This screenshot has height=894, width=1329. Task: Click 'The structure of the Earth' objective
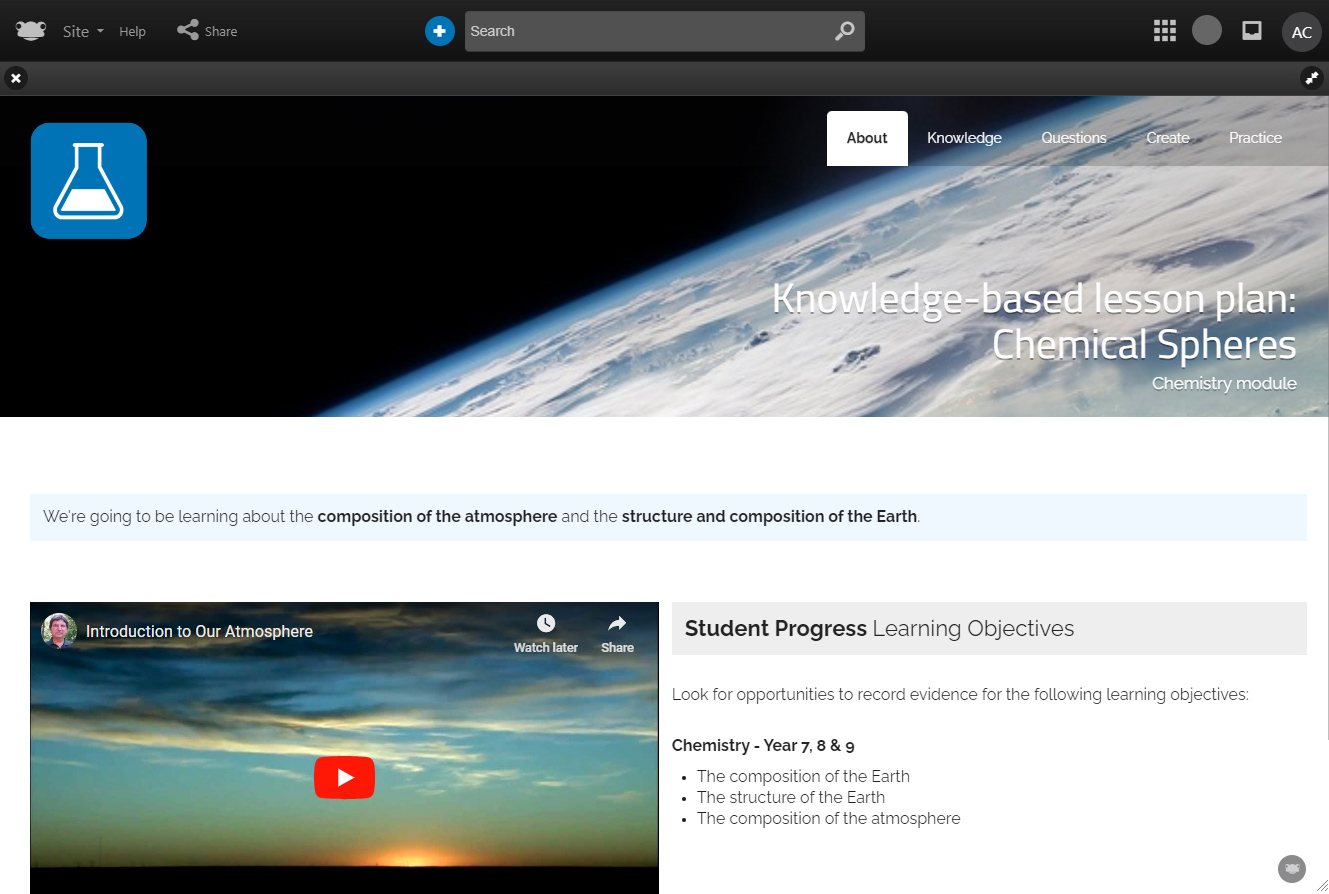coord(791,797)
